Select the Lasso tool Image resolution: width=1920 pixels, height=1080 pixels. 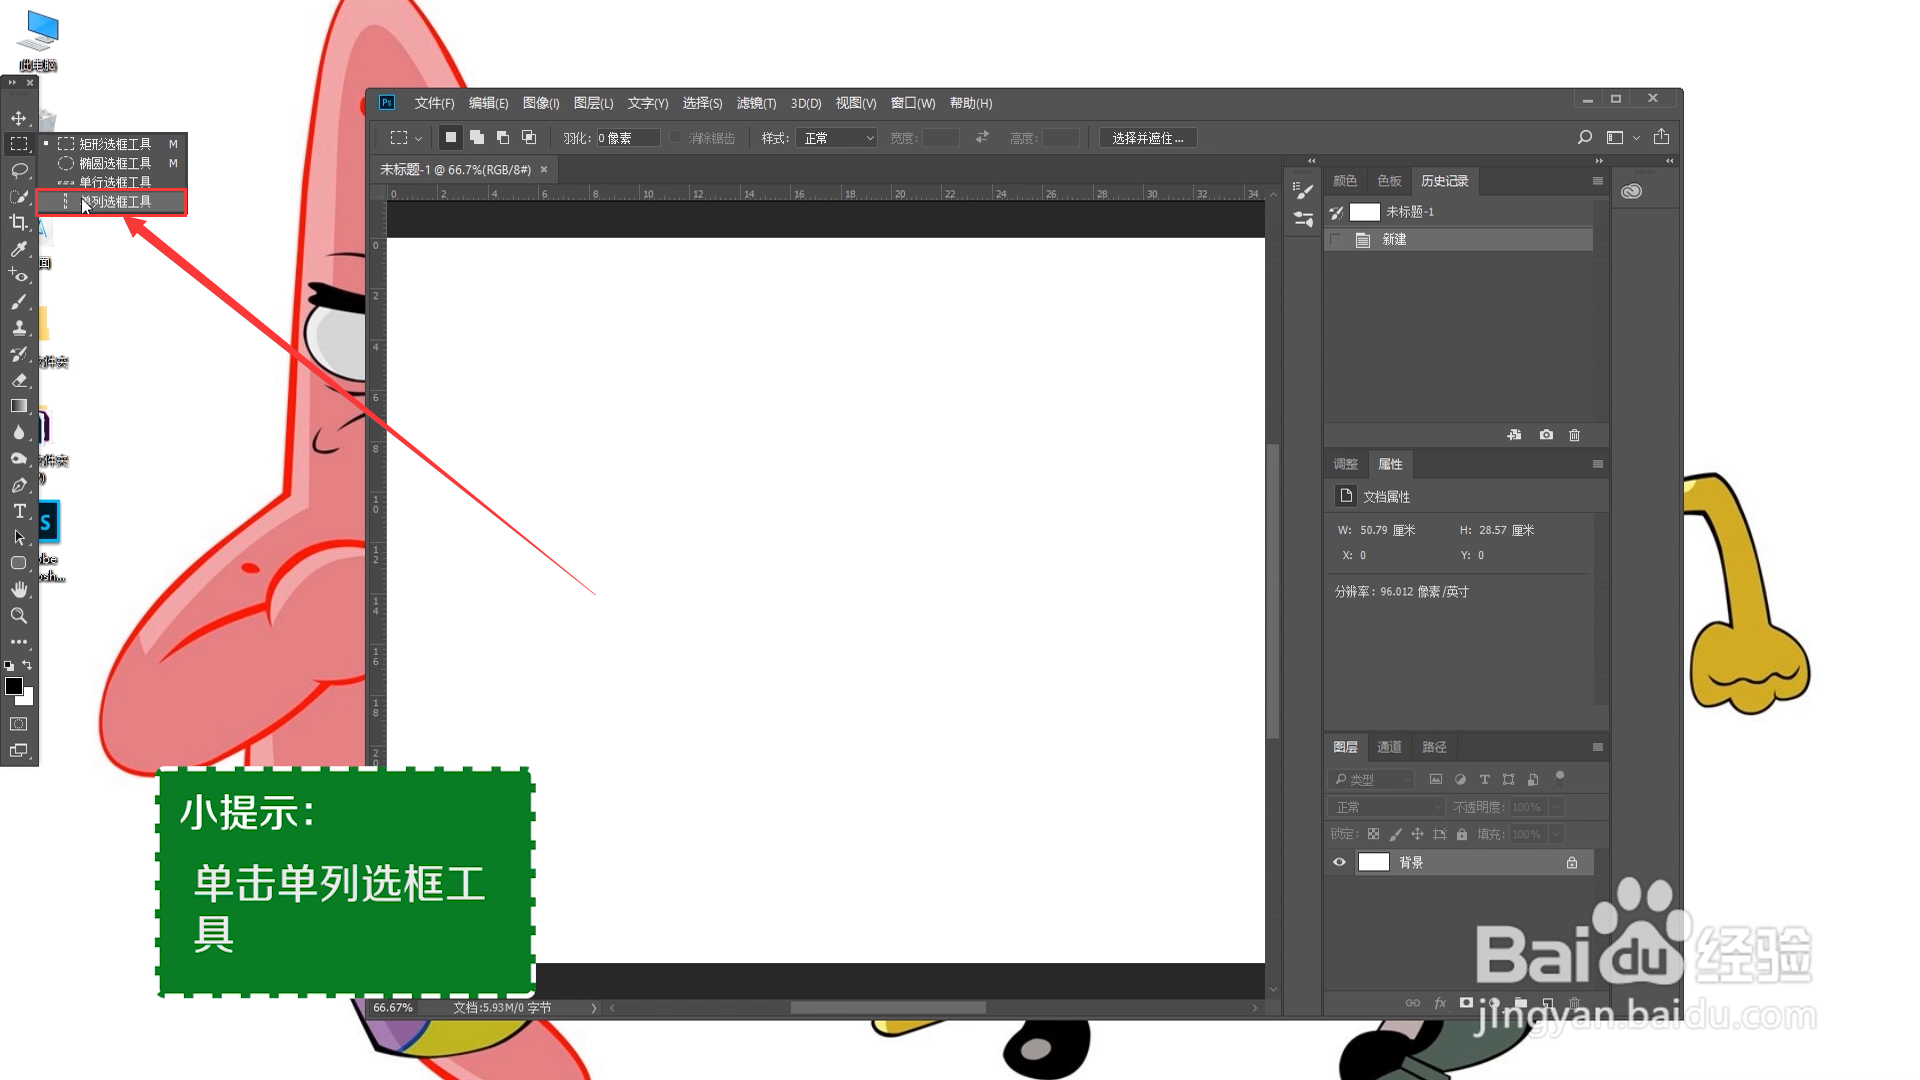18,170
